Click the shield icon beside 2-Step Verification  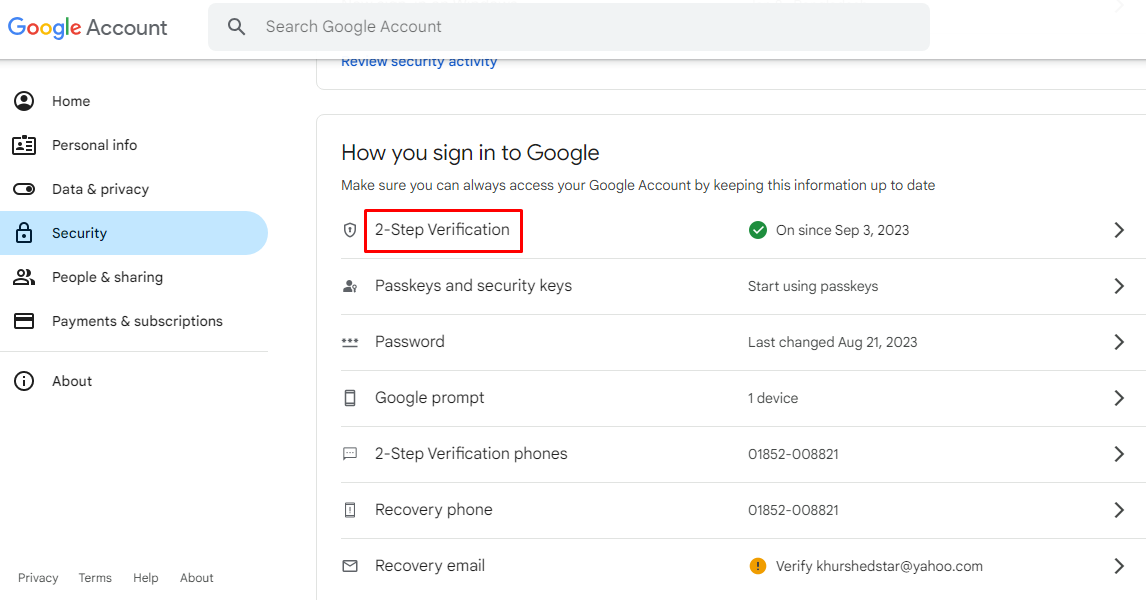[350, 230]
